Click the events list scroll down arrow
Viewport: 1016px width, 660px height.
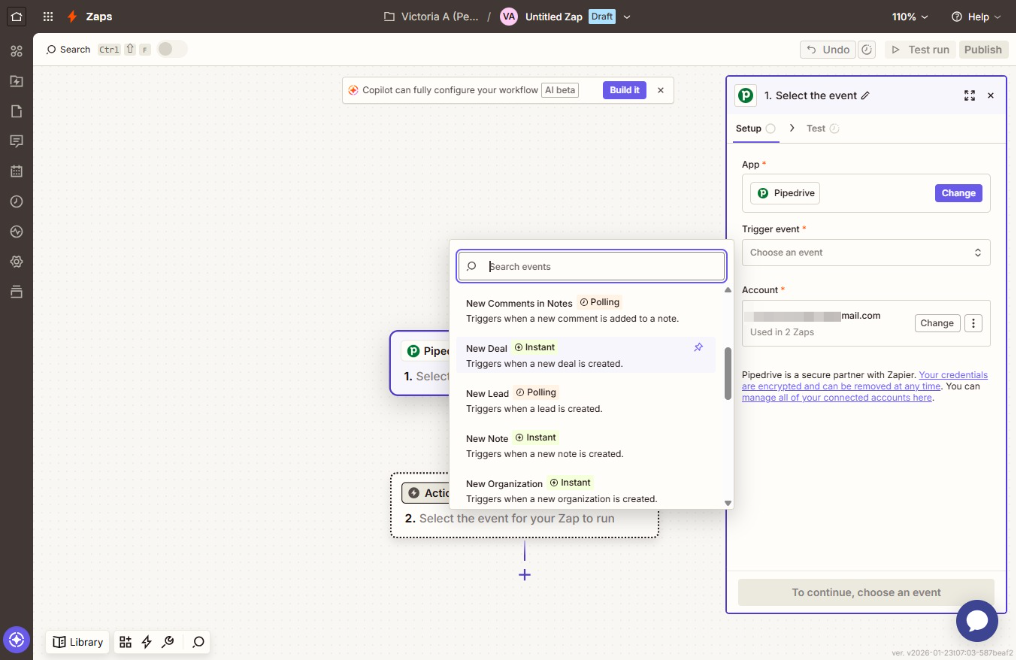(728, 503)
